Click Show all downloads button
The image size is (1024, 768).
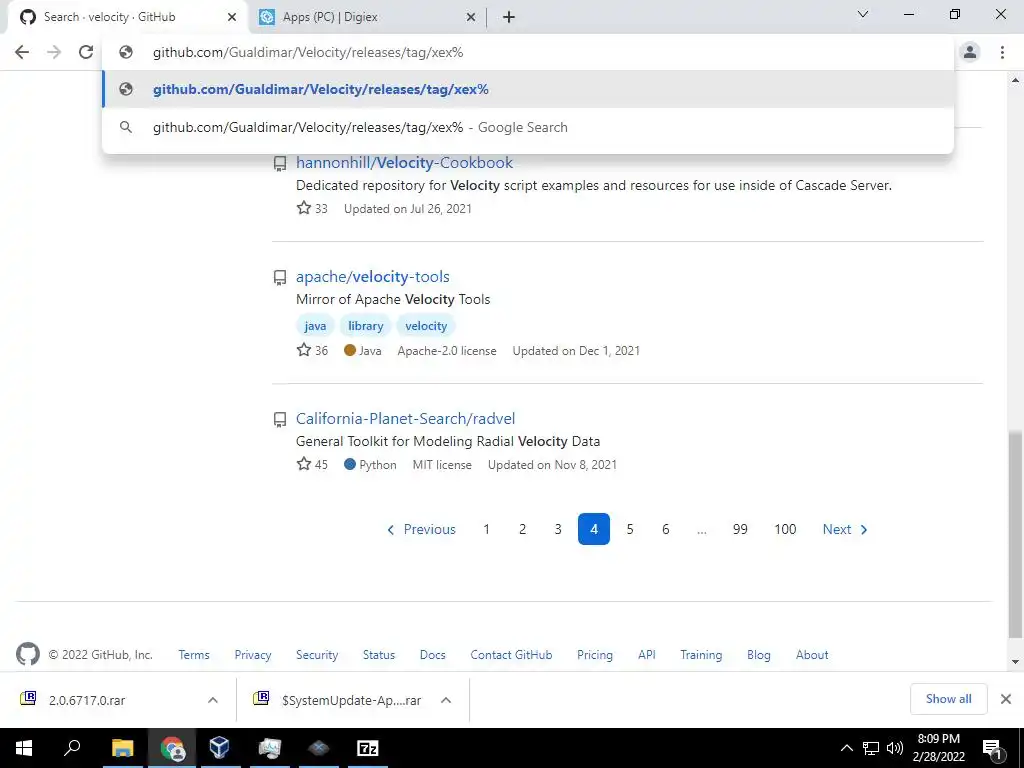[x=948, y=699]
